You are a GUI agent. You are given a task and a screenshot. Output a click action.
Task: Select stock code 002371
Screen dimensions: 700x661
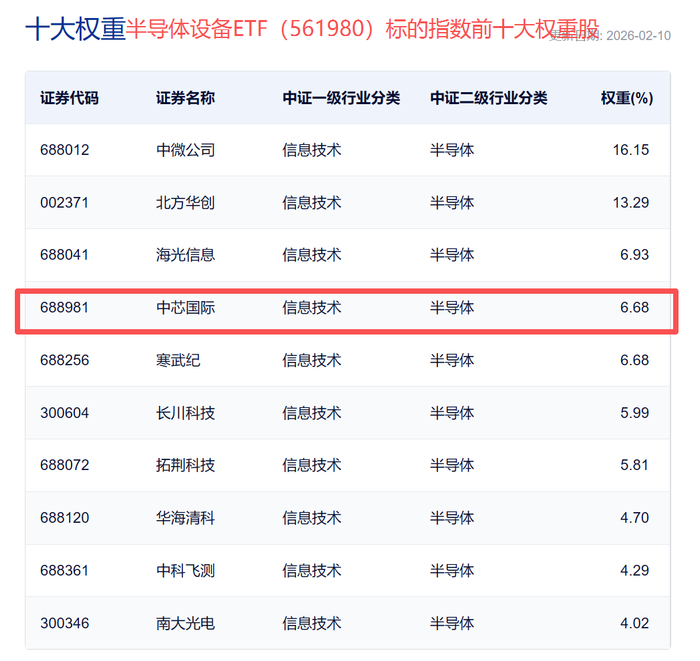point(65,203)
